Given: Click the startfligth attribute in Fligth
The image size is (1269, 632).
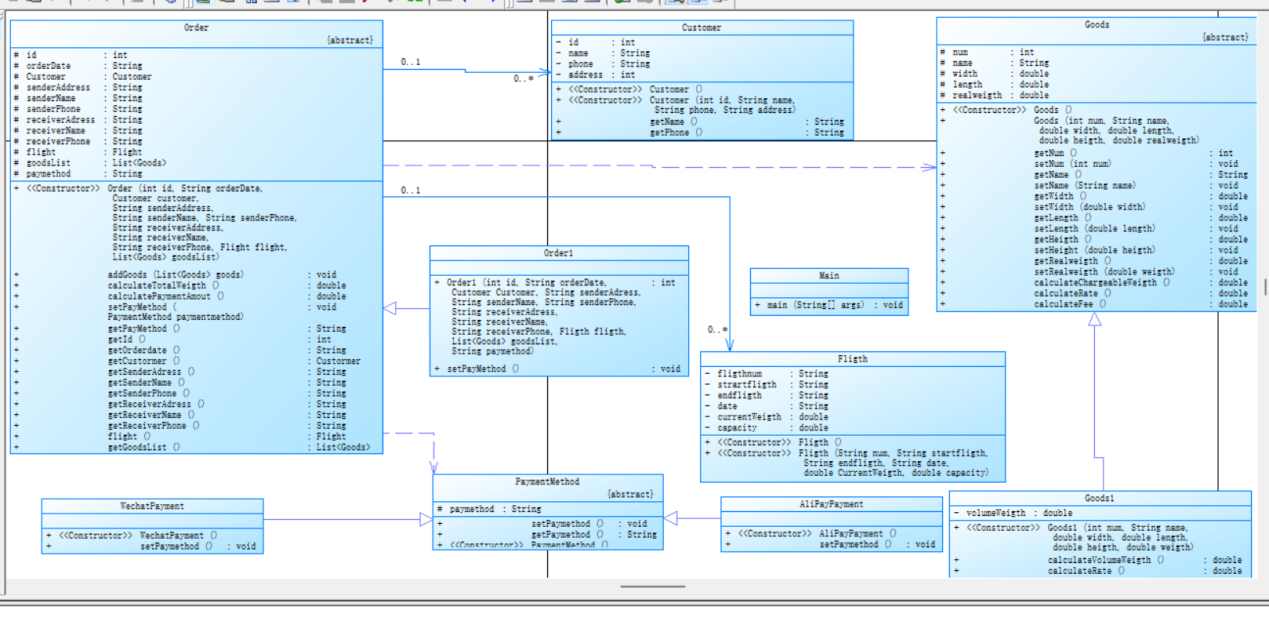Looking at the screenshot, I should click(766, 385).
